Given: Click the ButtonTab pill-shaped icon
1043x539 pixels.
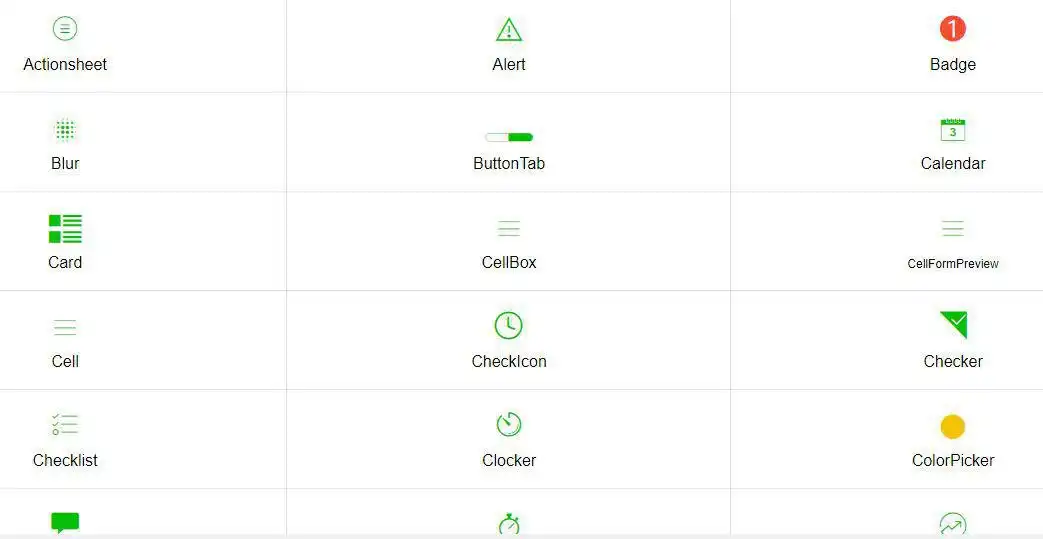Looking at the screenshot, I should pos(509,137).
